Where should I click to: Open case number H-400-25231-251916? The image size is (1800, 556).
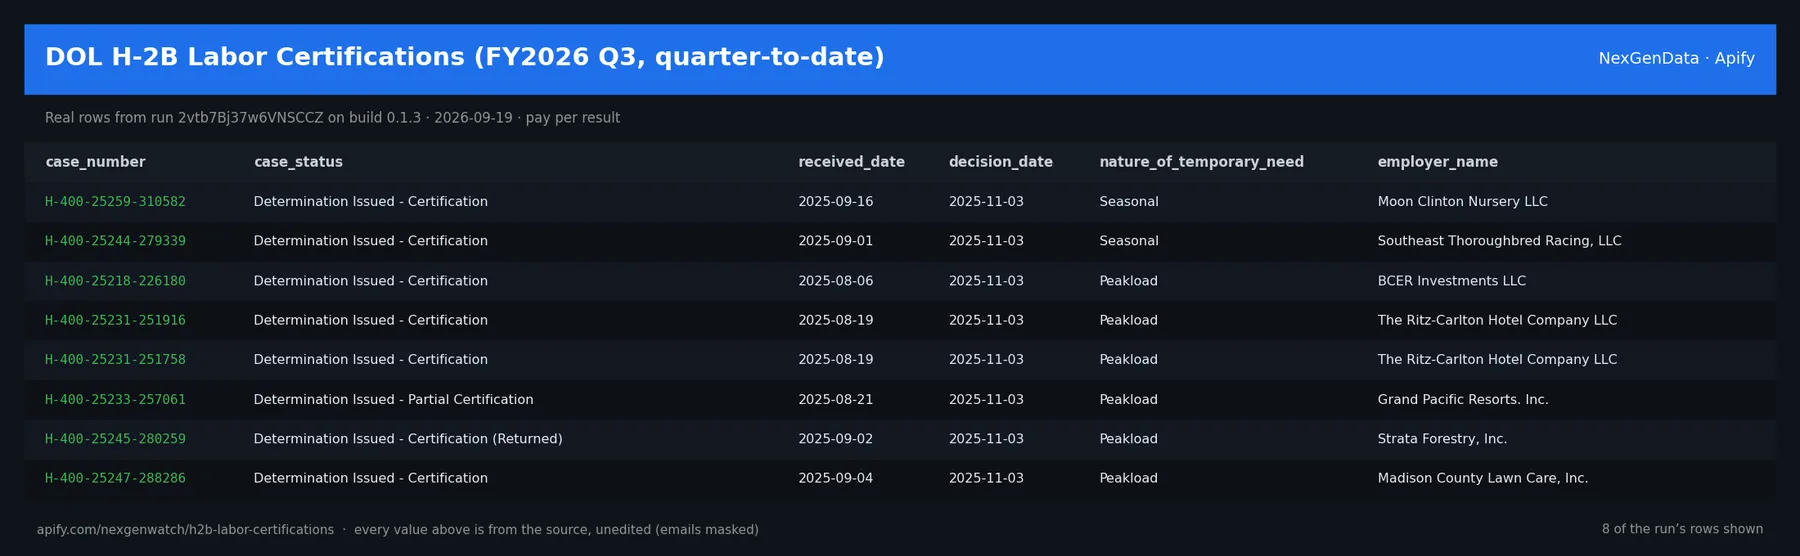click(x=115, y=320)
